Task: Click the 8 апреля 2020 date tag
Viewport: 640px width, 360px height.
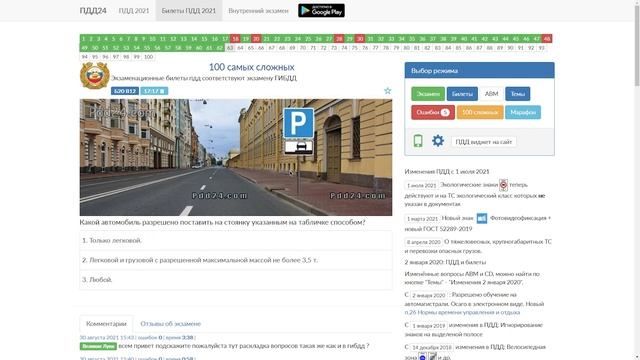Action: (424, 242)
